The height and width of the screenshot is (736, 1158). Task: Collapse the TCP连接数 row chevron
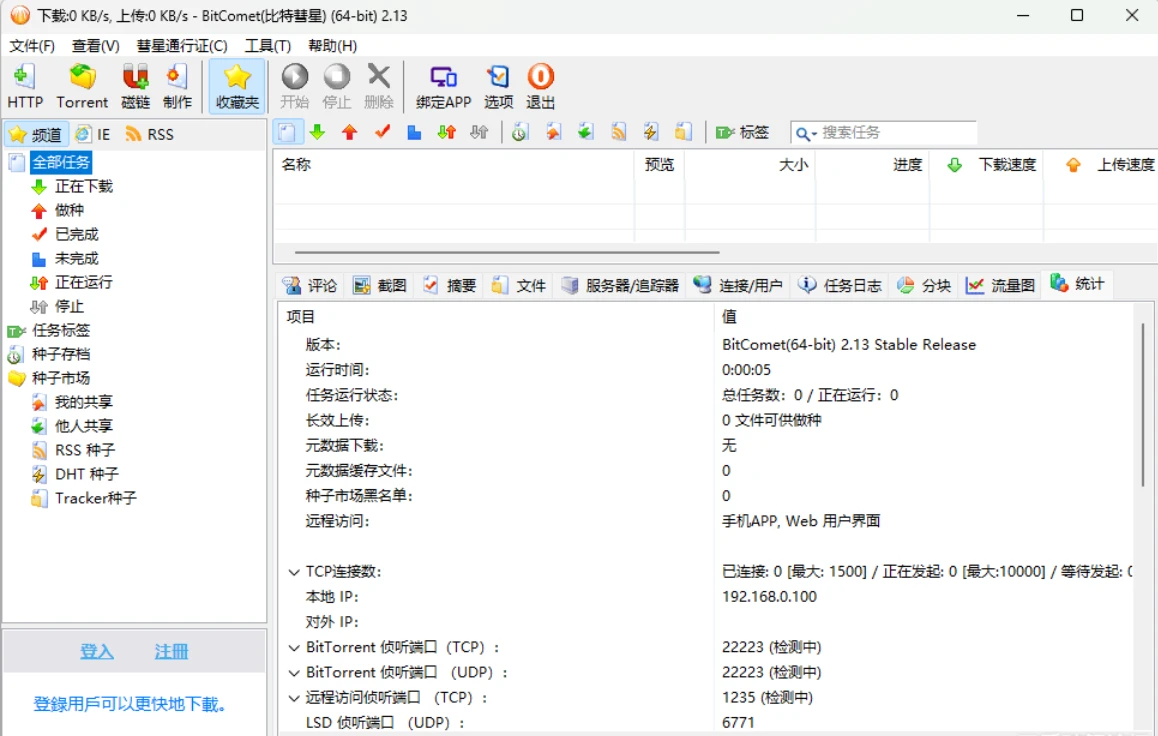click(x=294, y=572)
